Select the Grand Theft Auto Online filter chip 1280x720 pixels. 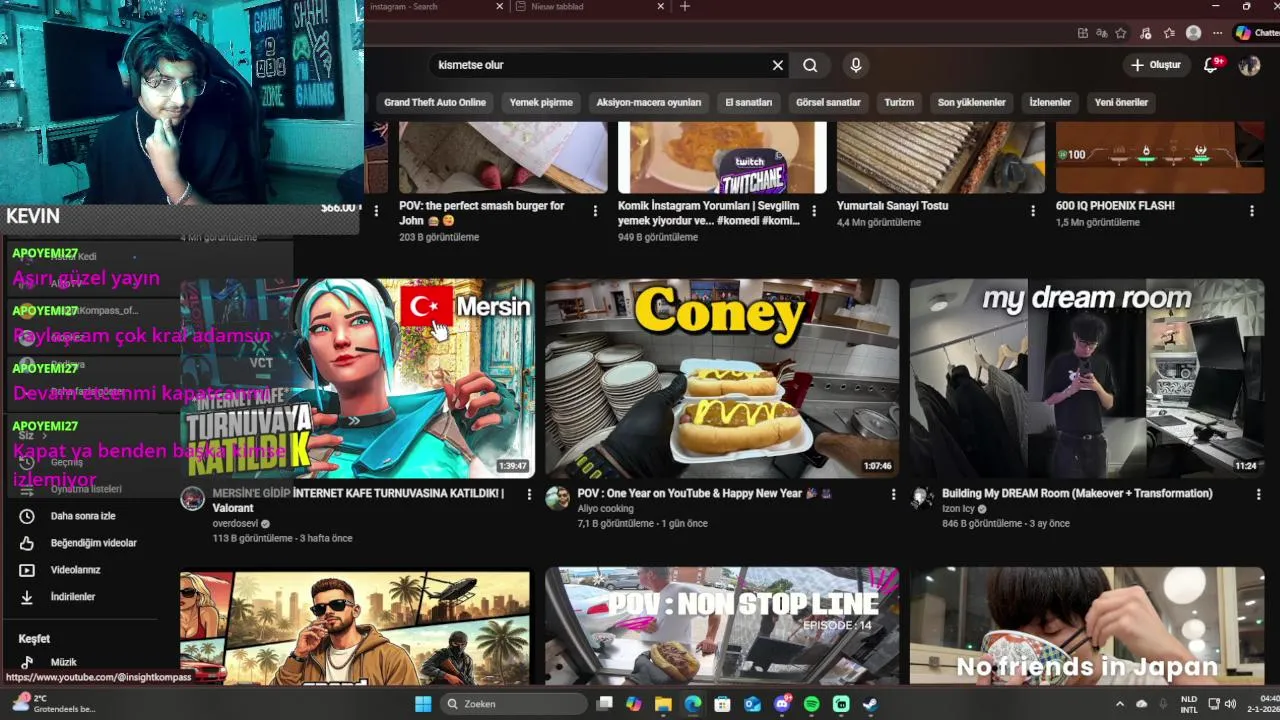pyautogui.click(x=435, y=102)
